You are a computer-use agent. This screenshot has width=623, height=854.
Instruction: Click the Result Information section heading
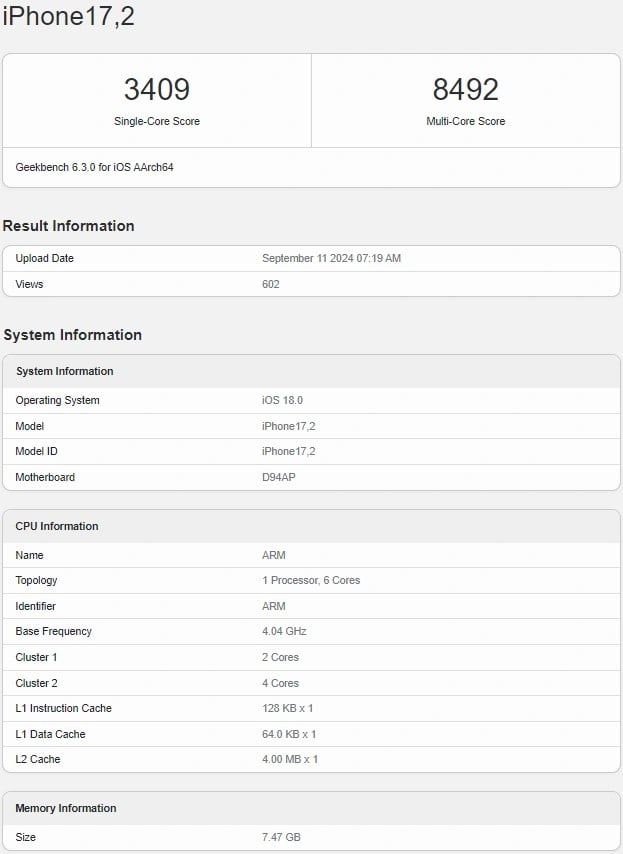coord(68,226)
